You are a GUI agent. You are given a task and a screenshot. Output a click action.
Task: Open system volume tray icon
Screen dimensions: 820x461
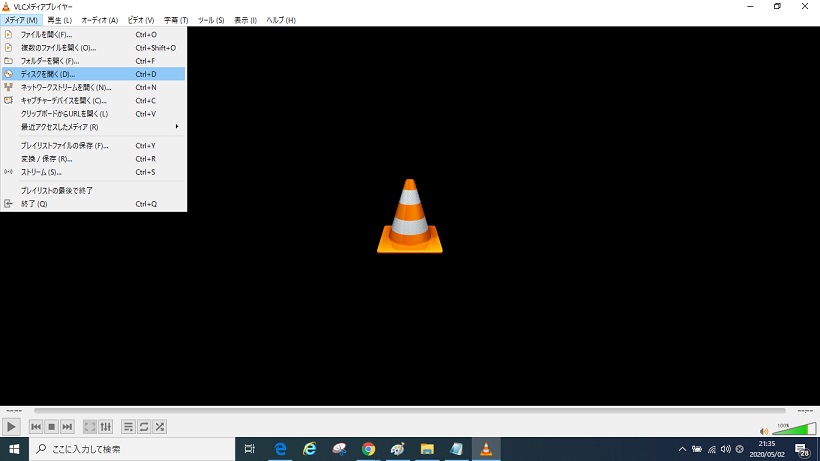[725, 449]
